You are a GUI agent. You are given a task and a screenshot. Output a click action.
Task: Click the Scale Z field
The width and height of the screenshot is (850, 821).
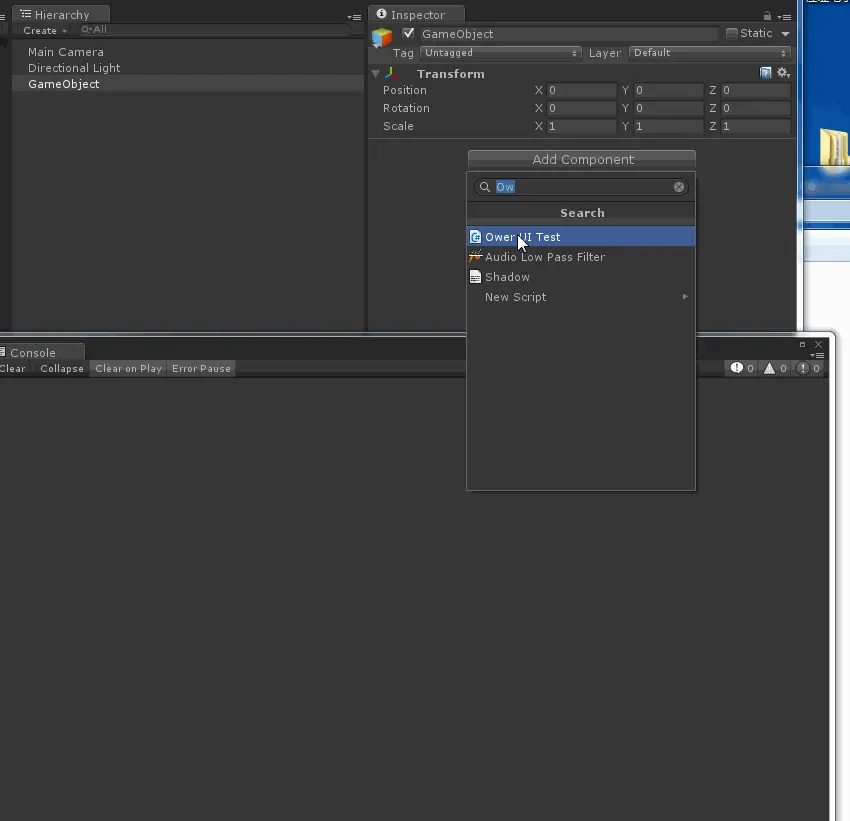[755, 126]
